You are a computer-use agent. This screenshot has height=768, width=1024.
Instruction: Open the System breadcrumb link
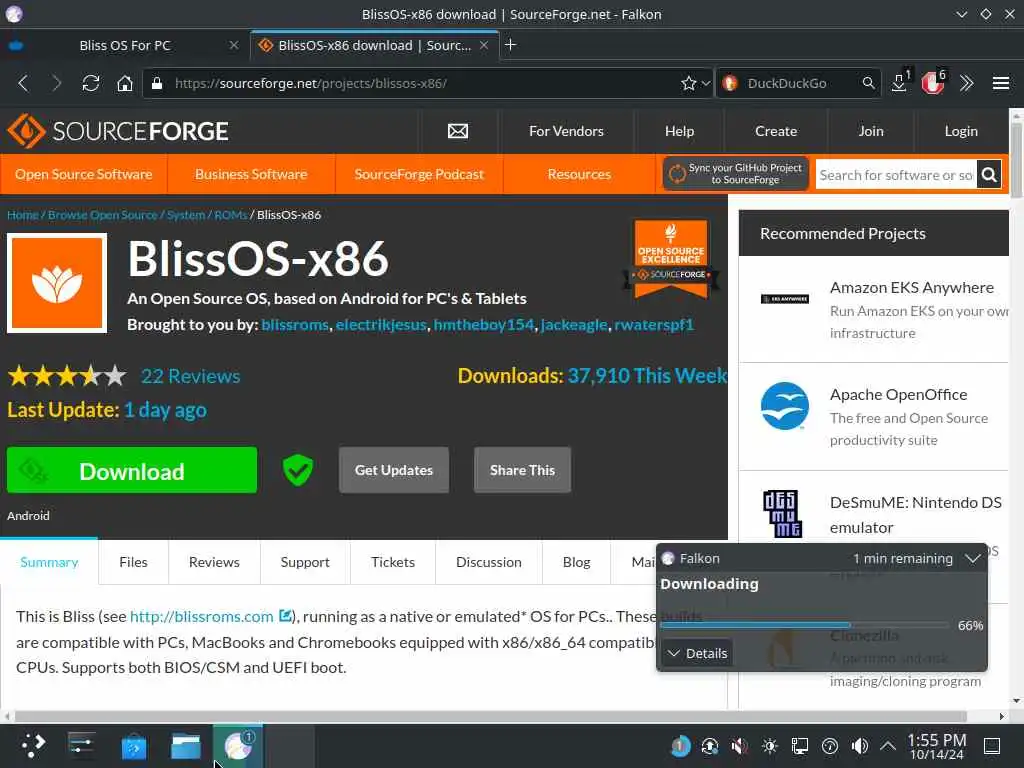click(x=185, y=215)
